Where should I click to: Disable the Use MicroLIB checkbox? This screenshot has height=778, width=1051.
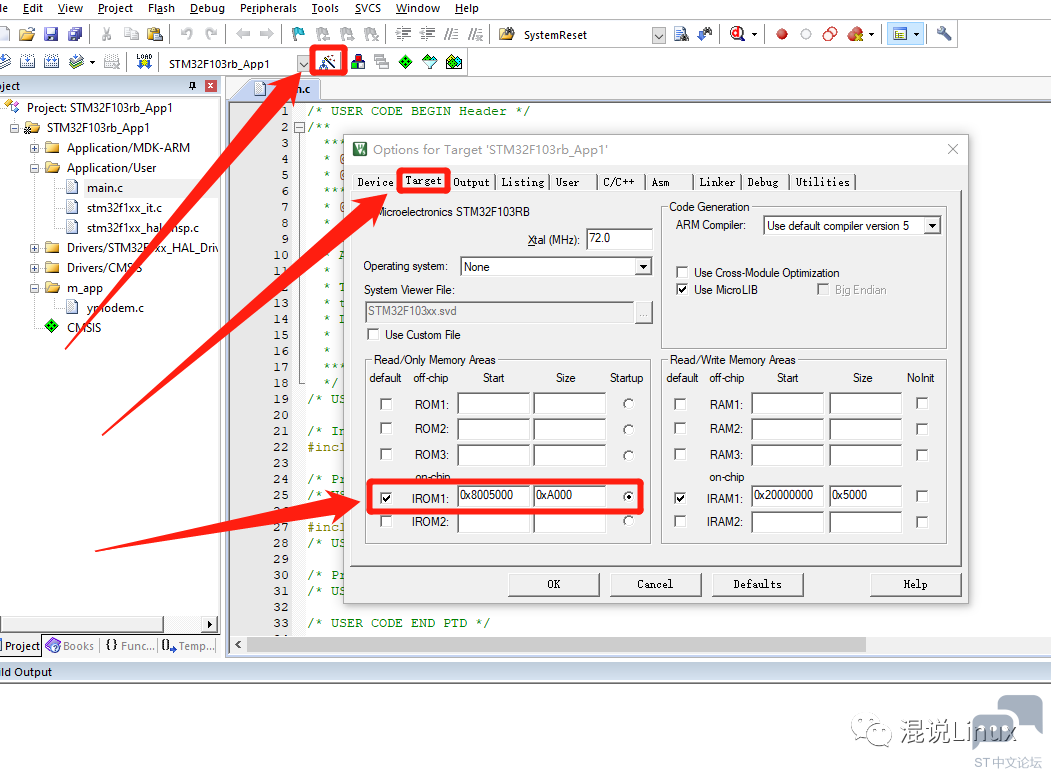[682, 289]
